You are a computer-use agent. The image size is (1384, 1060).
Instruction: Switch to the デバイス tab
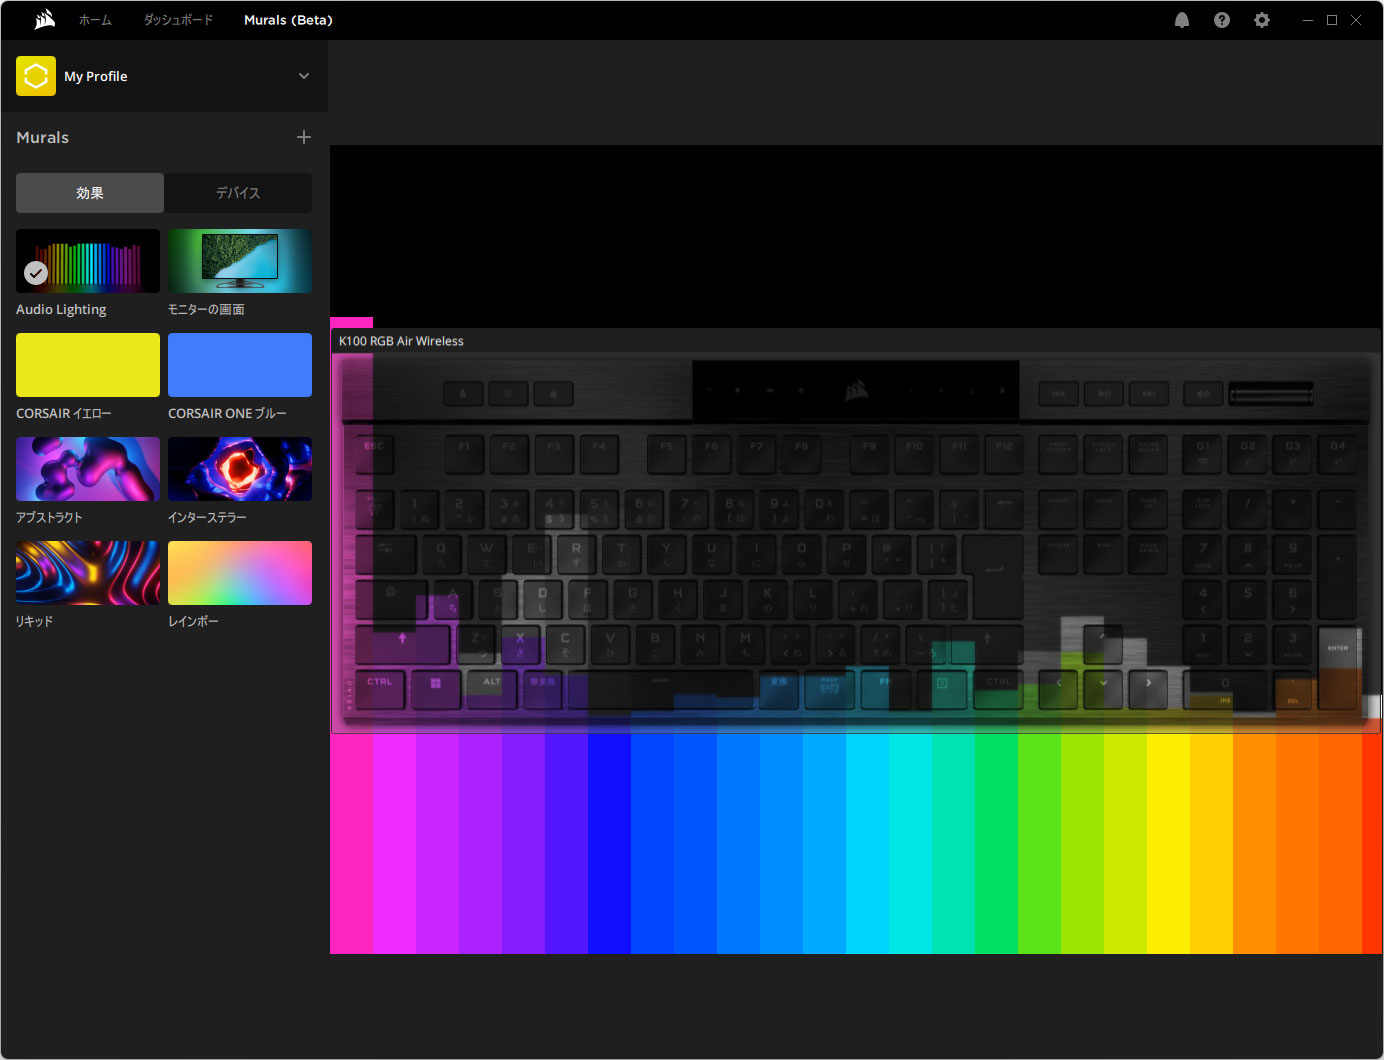[x=238, y=193]
